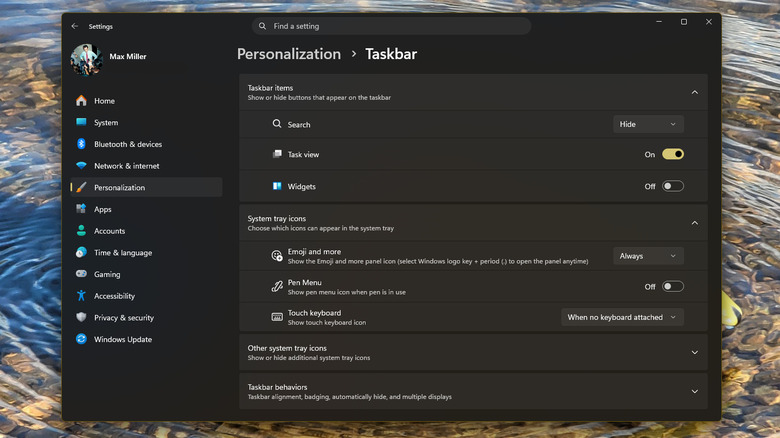
Task: Expand Taskbar behaviors chevron
Action: click(x=694, y=391)
